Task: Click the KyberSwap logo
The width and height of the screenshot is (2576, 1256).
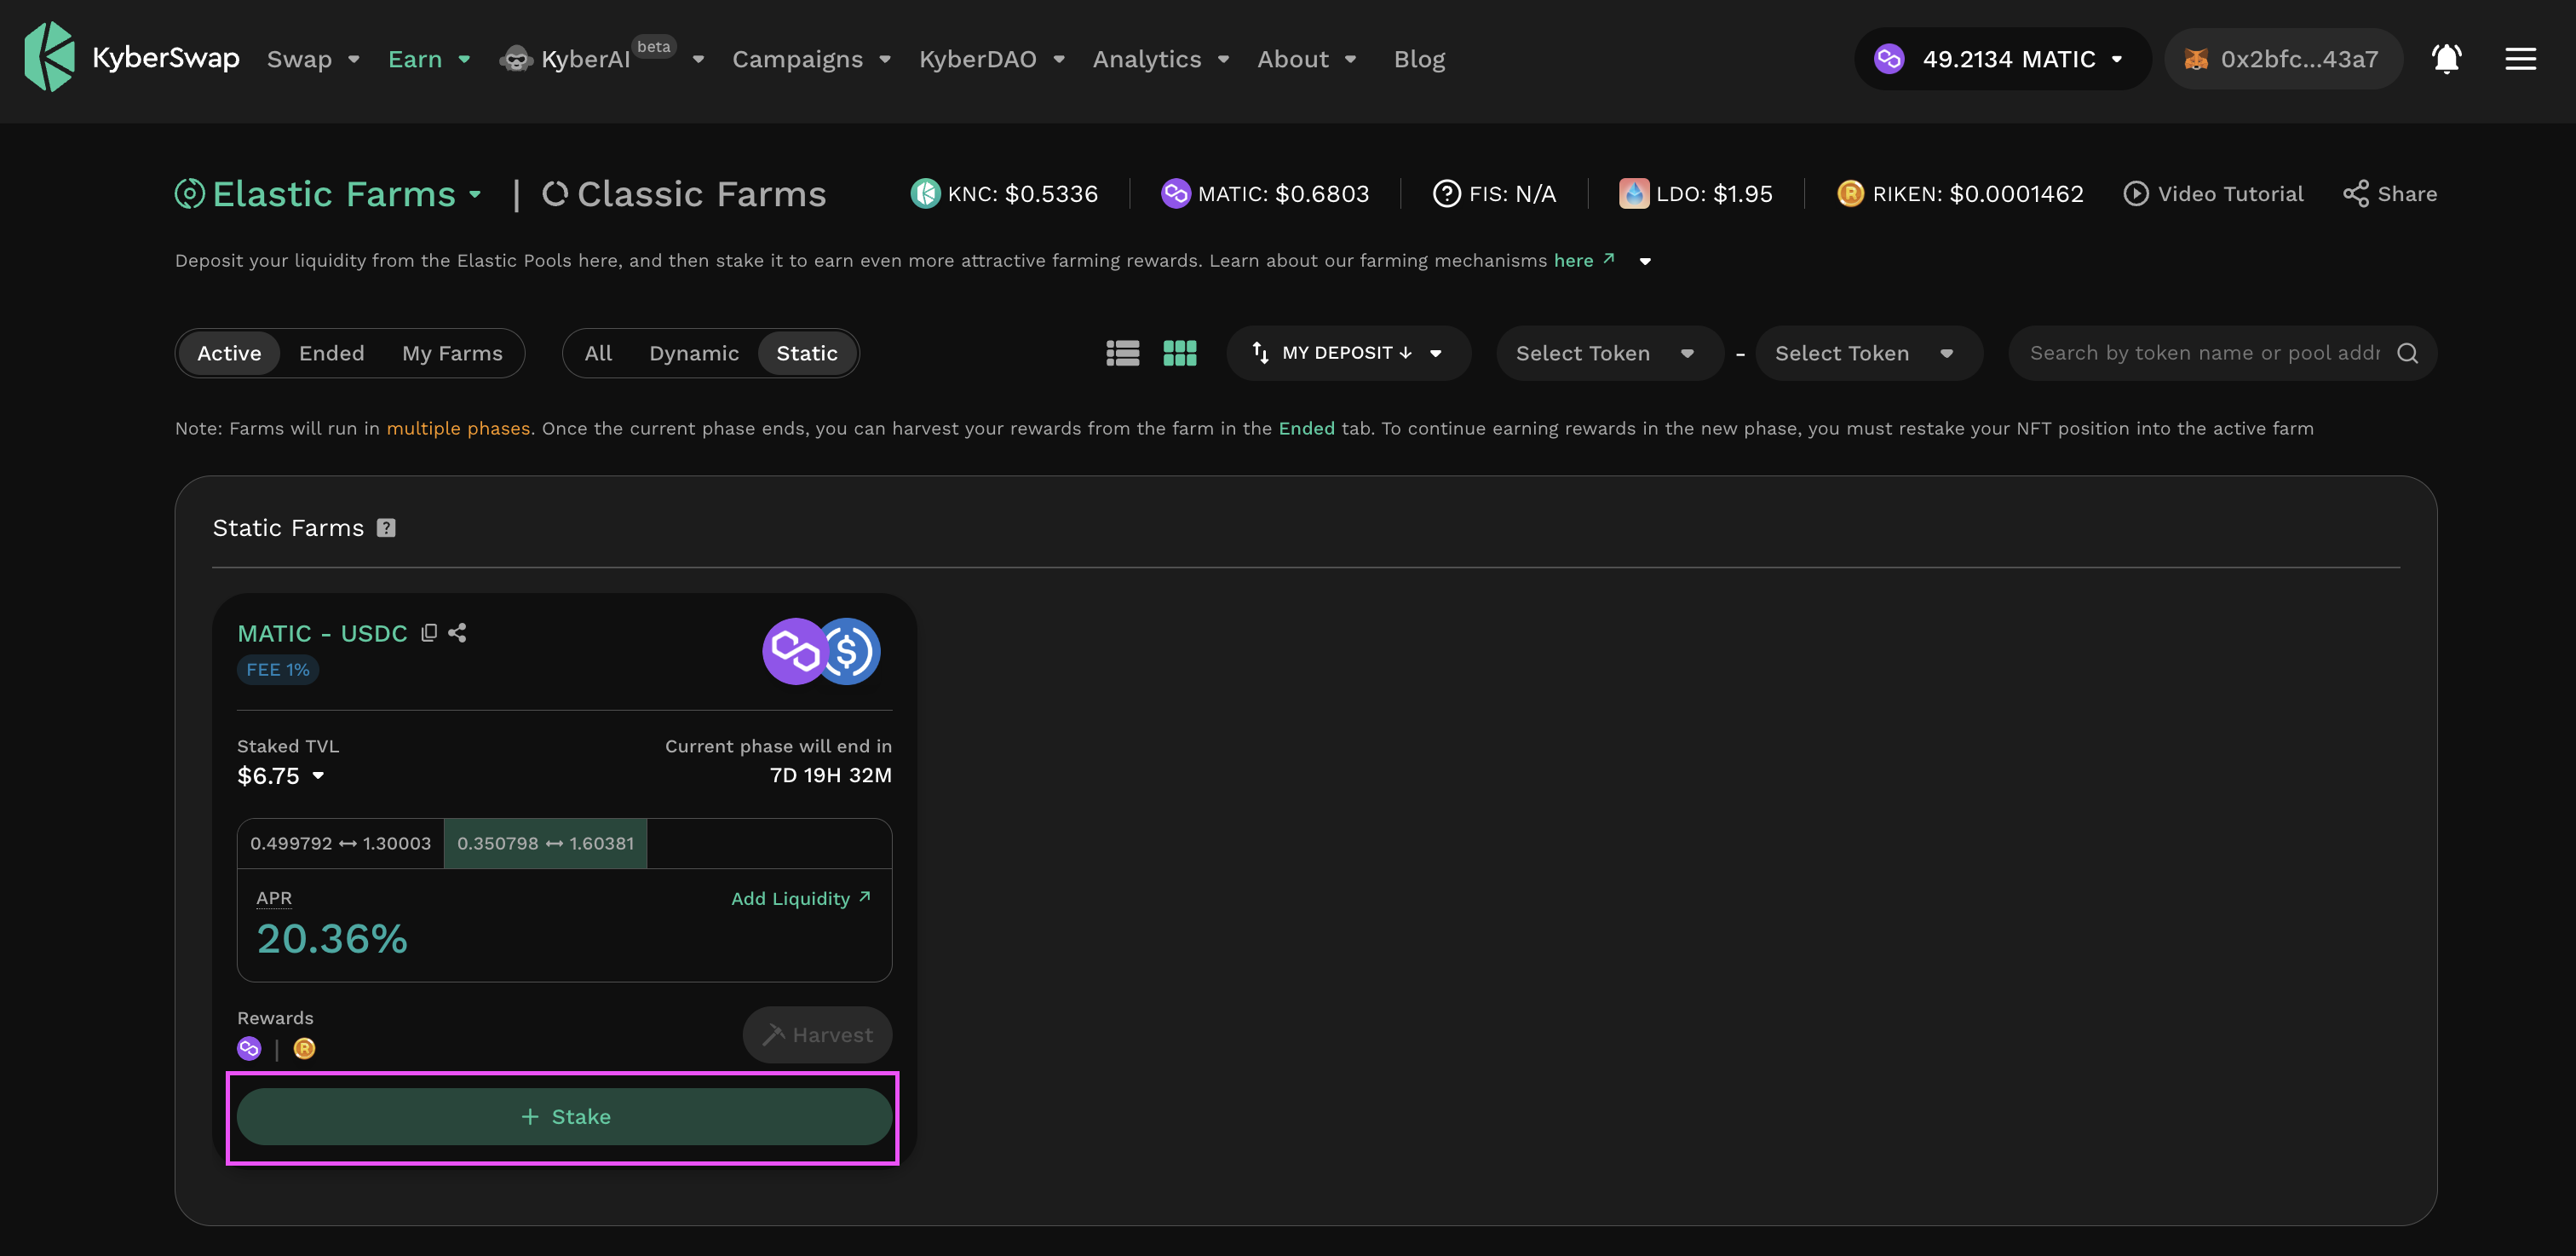Action: (131, 58)
